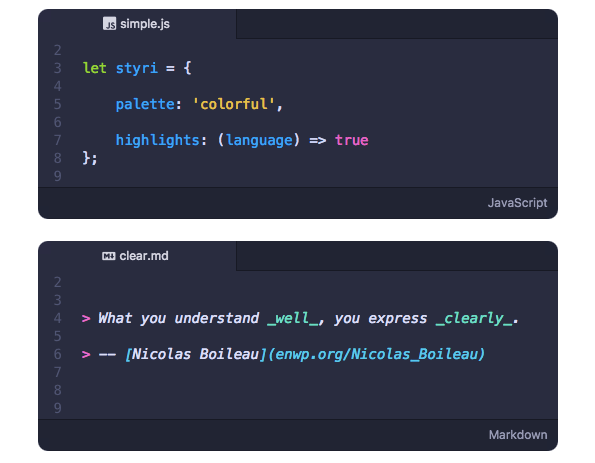Click line number 4 in clear.md gutter
The height and width of the screenshot is (463, 595).
click(x=58, y=318)
